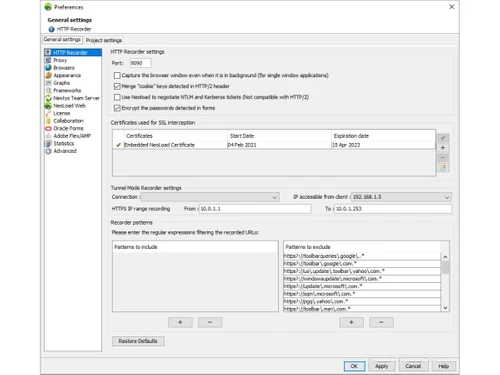Click the Start Date column header
Viewport: 500px width, 375px height.
click(x=279, y=136)
